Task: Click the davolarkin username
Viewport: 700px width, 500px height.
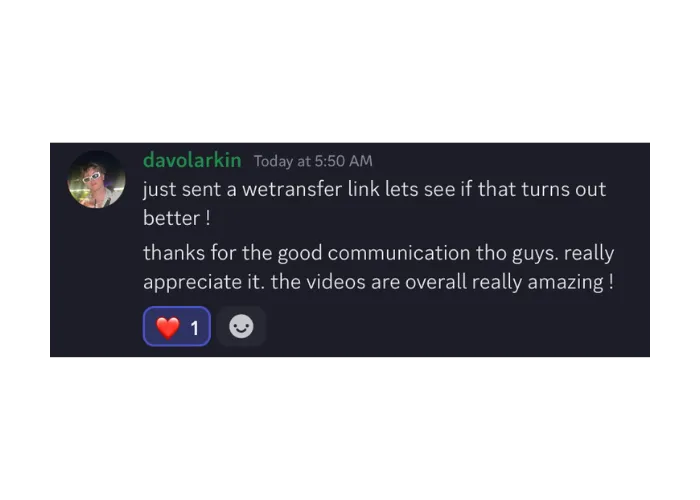Action: pyautogui.click(x=192, y=160)
